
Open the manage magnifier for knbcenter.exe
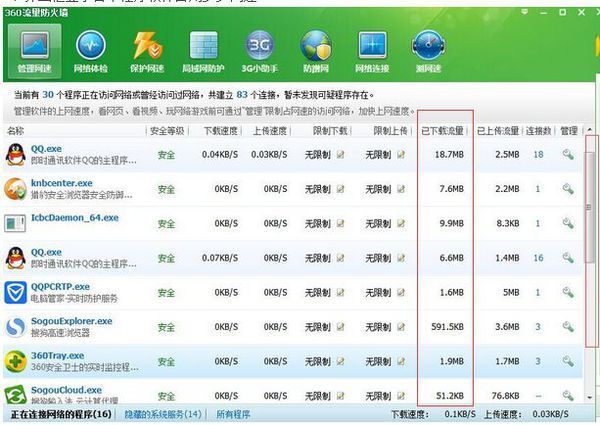pyautogui.click(x=568, y=189)
